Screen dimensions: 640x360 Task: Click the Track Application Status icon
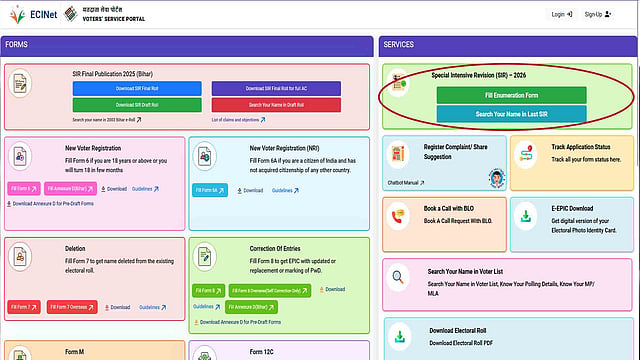(526, 155)
